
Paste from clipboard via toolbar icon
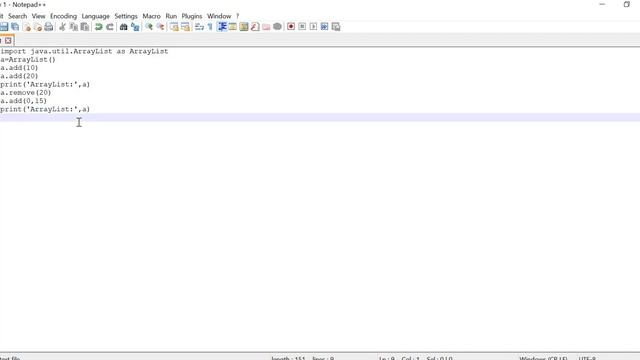(85, 27)
